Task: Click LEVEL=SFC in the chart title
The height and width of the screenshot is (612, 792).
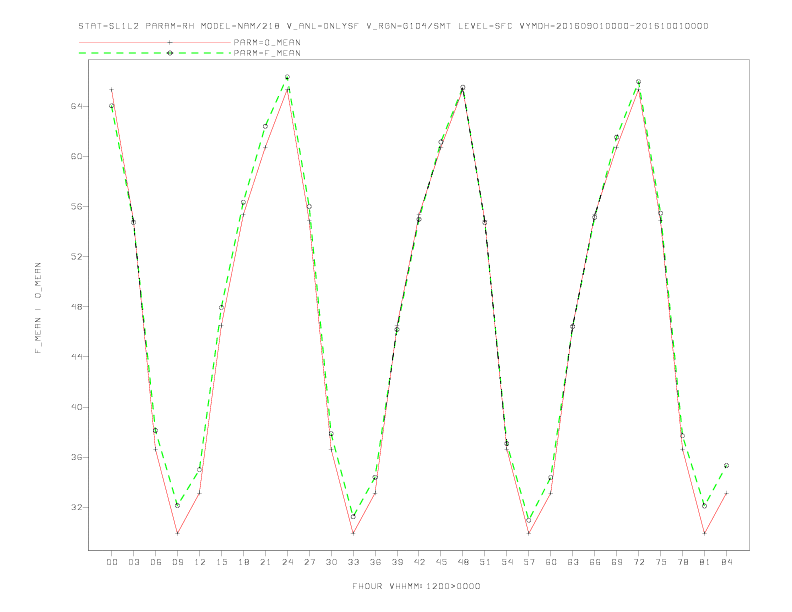Action: 485,26
